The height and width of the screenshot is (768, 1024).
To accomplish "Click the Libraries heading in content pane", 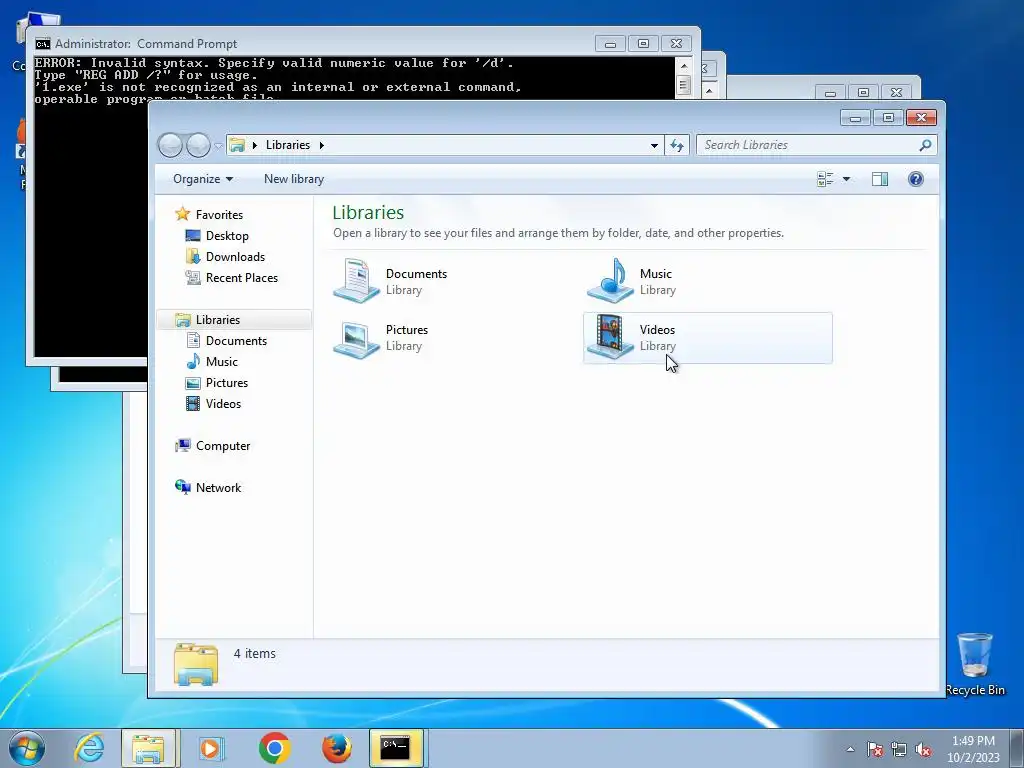I will click(x=368, y=212).
